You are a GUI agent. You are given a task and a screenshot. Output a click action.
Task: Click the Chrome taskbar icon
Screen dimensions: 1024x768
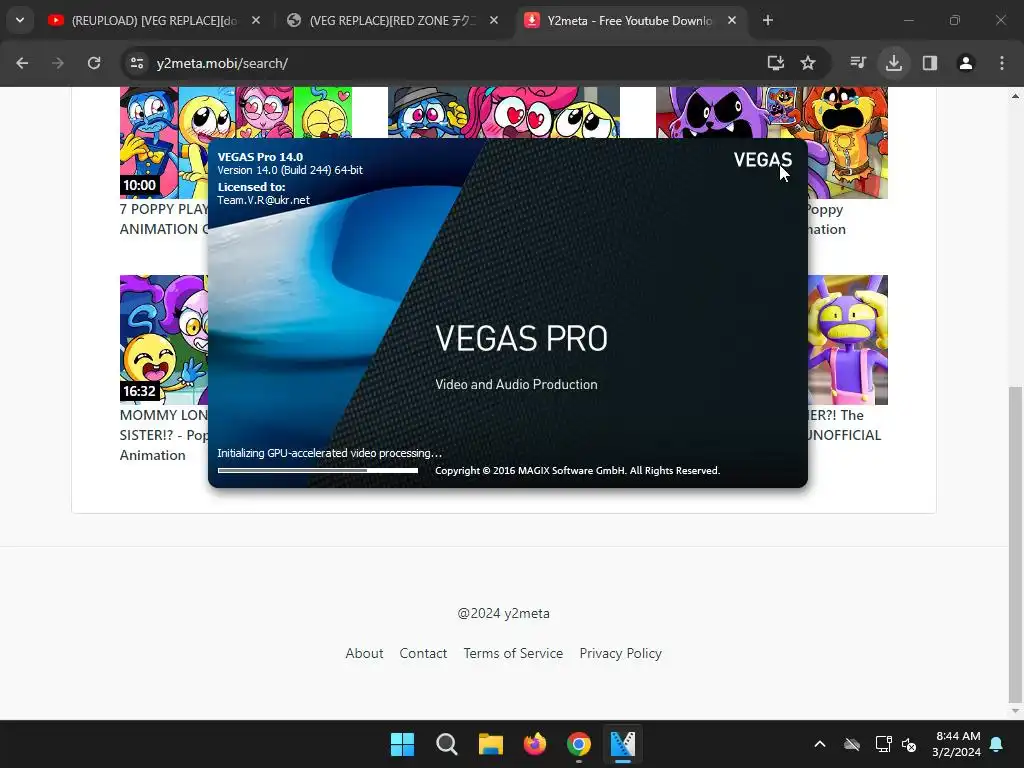coord(579,744)
